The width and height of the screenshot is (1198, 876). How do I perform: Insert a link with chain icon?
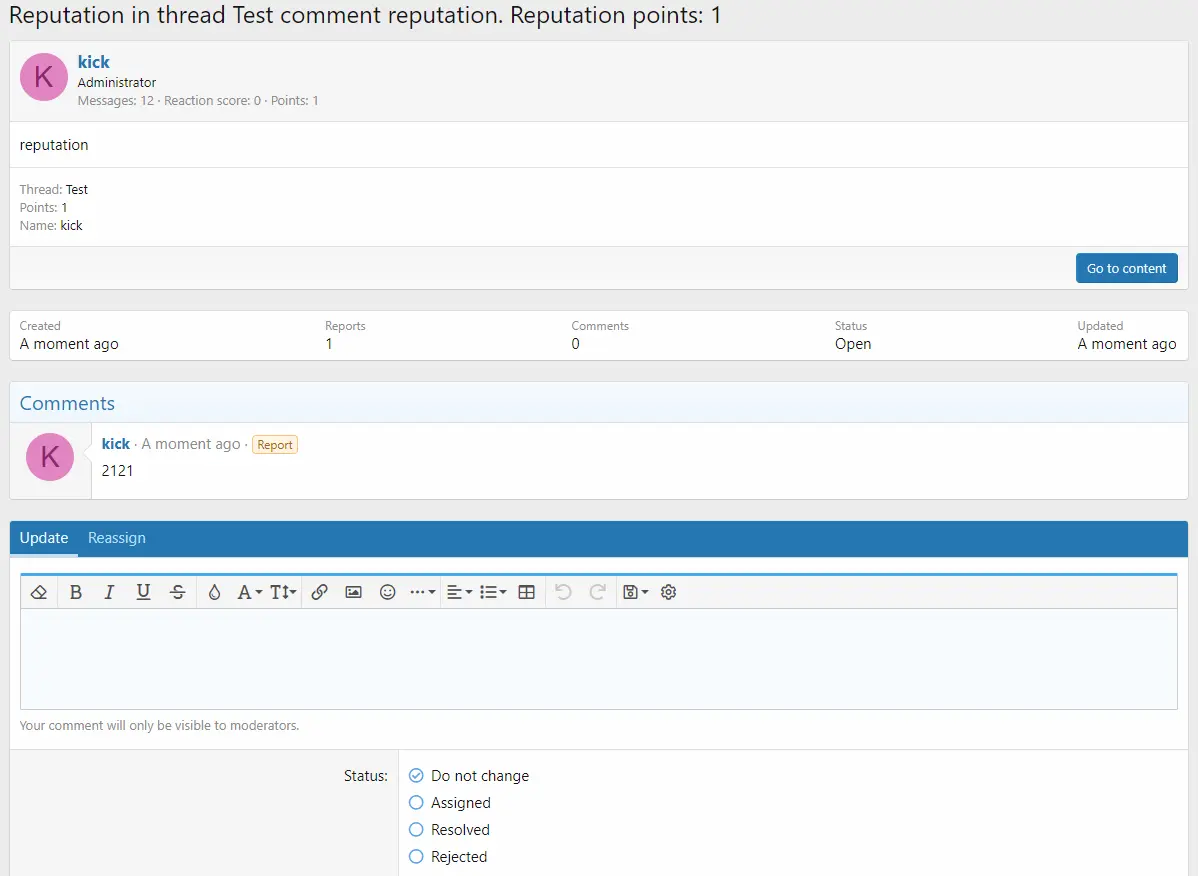point(319,592)
